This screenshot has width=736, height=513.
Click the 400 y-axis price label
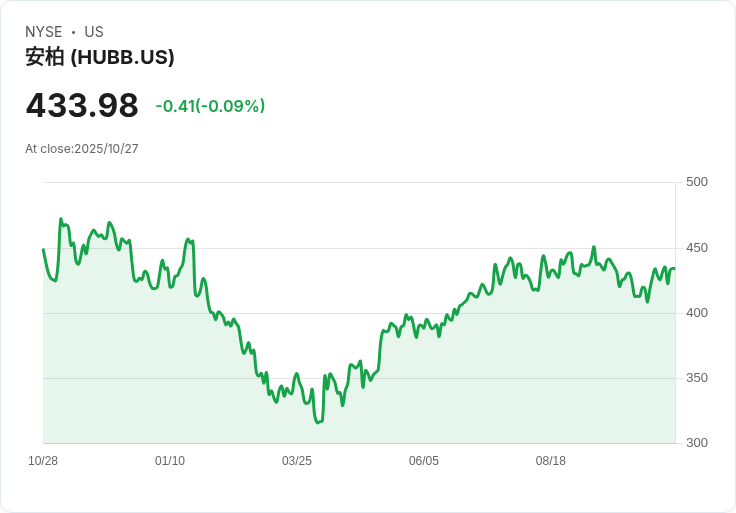click(697, 313)
